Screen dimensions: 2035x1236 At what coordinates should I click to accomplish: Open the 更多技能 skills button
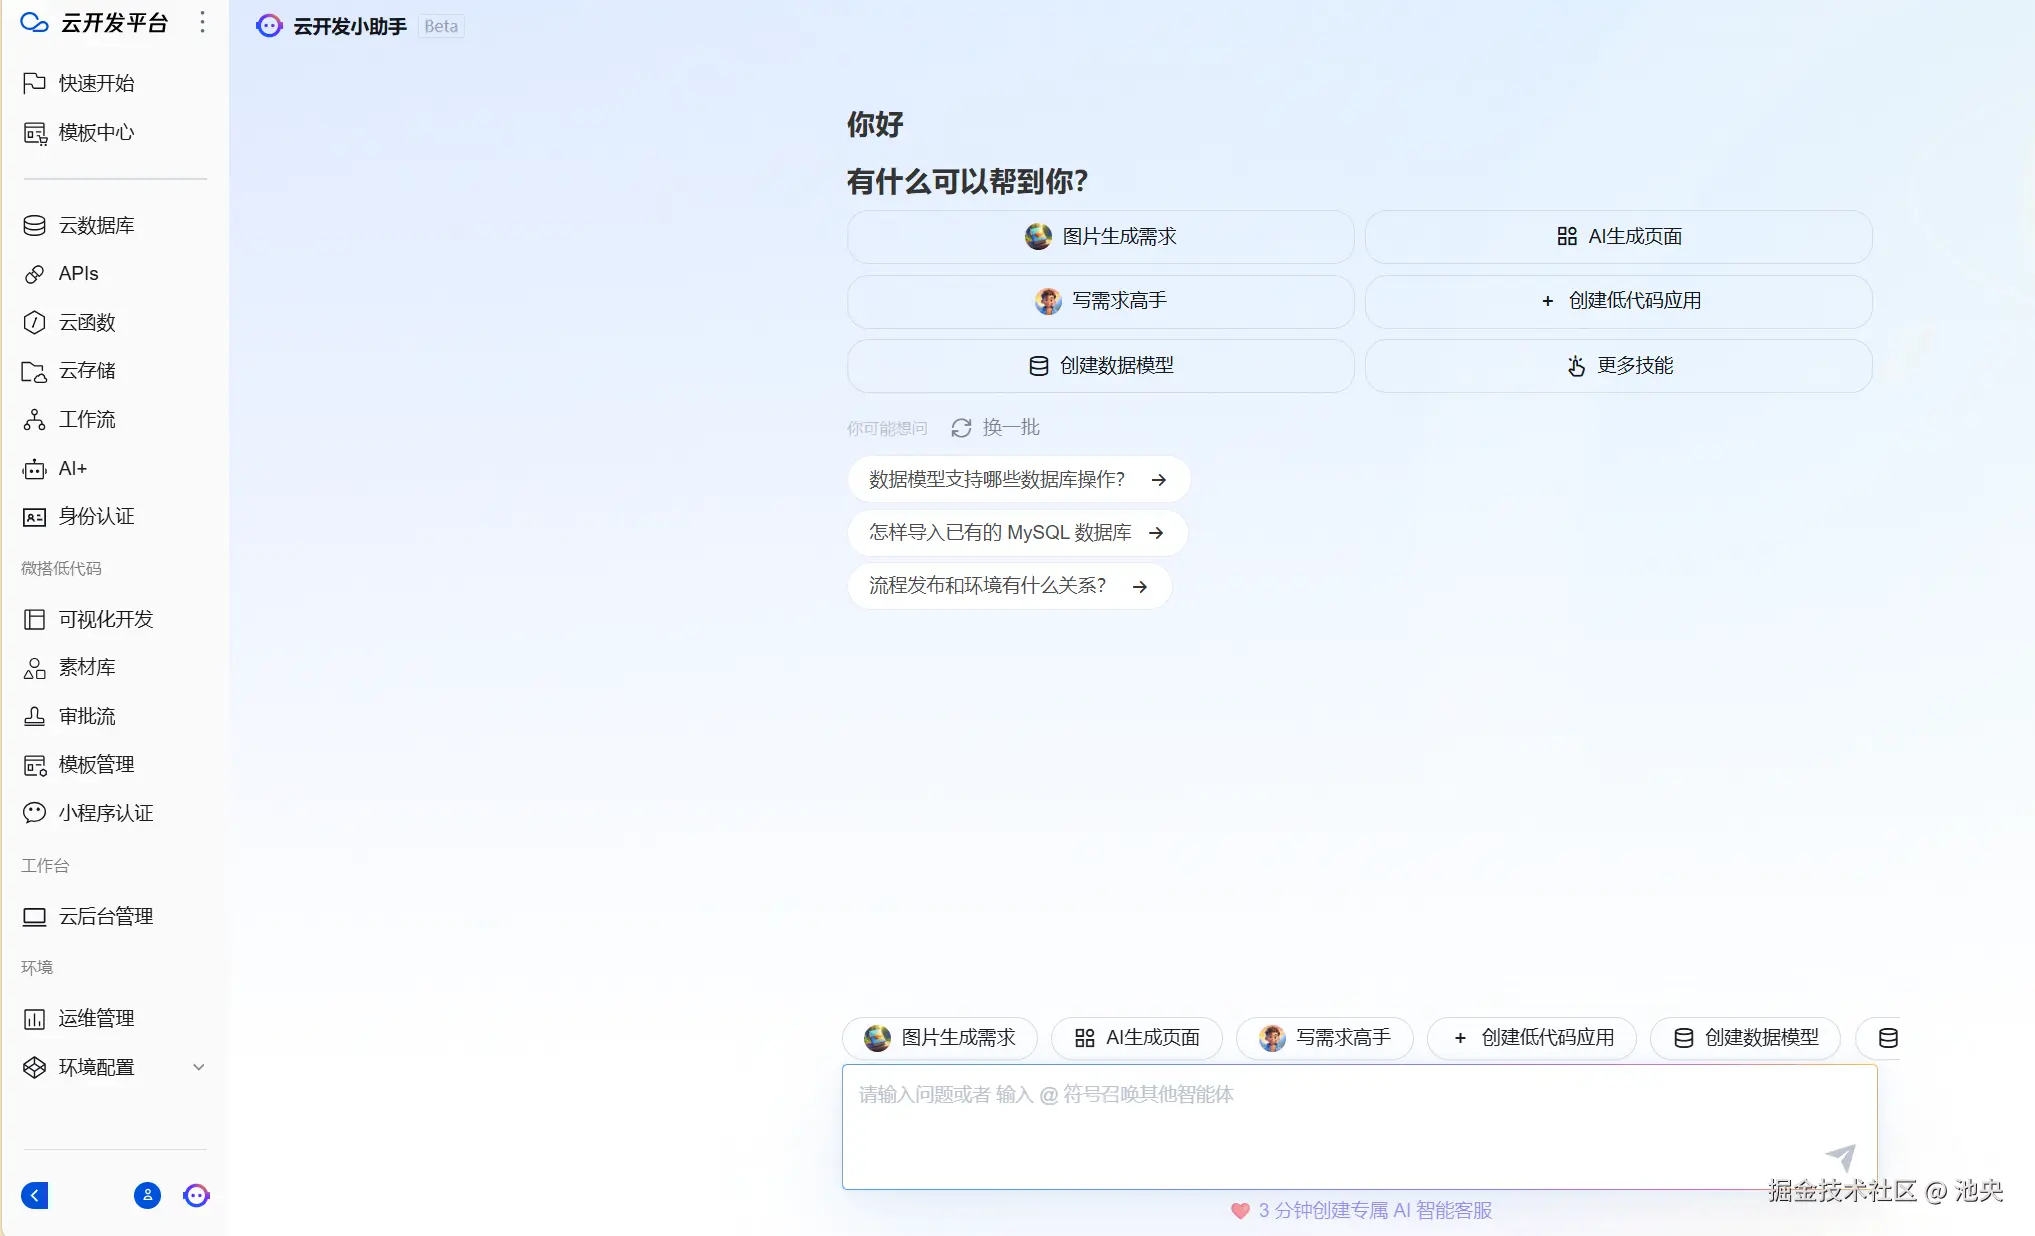coord(1618,366)
